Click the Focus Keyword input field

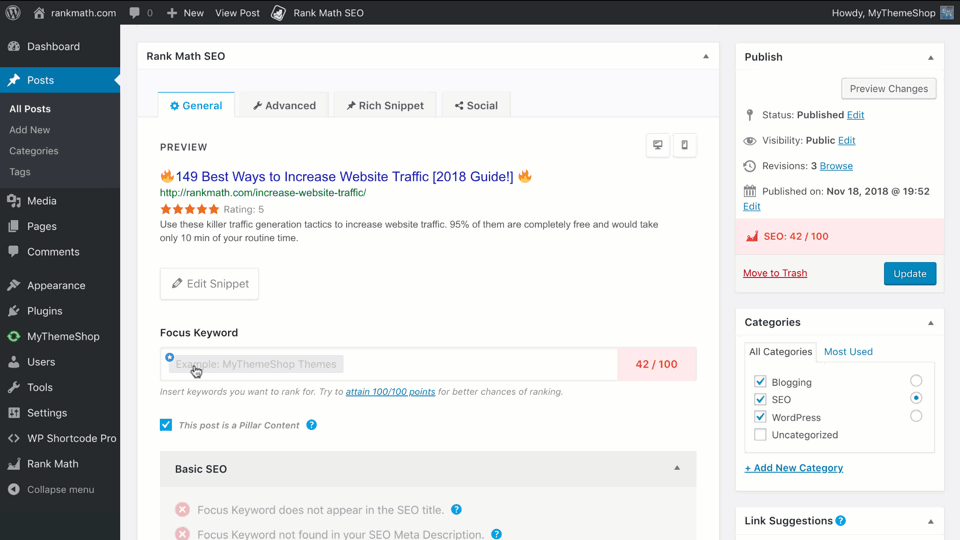389,364
